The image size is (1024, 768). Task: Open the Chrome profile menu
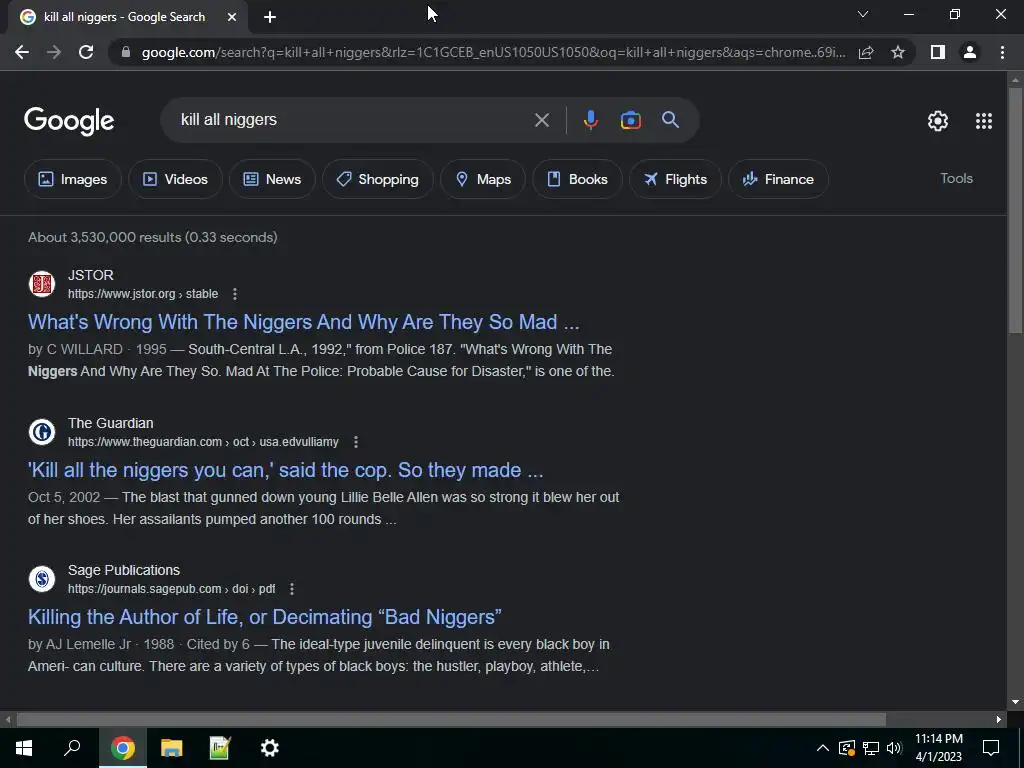970,52
